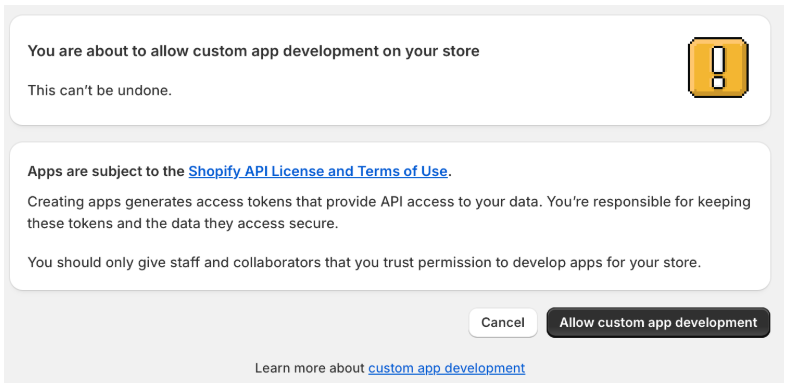Click the paragraph about access tokens and API access
Screen dimensions: 787x383
389,212
